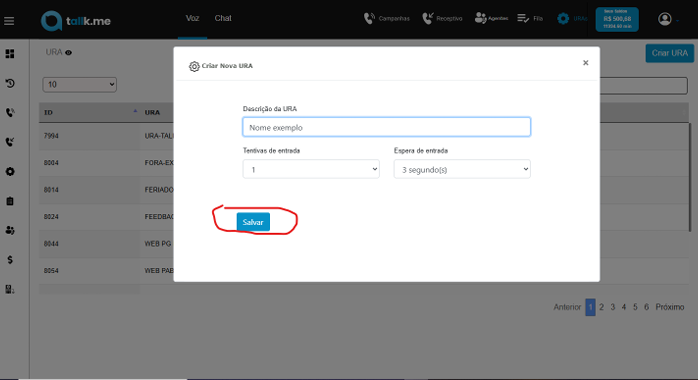
Task: Open the dashboard grid icon in sidebar
Action: tap(10, 54)
